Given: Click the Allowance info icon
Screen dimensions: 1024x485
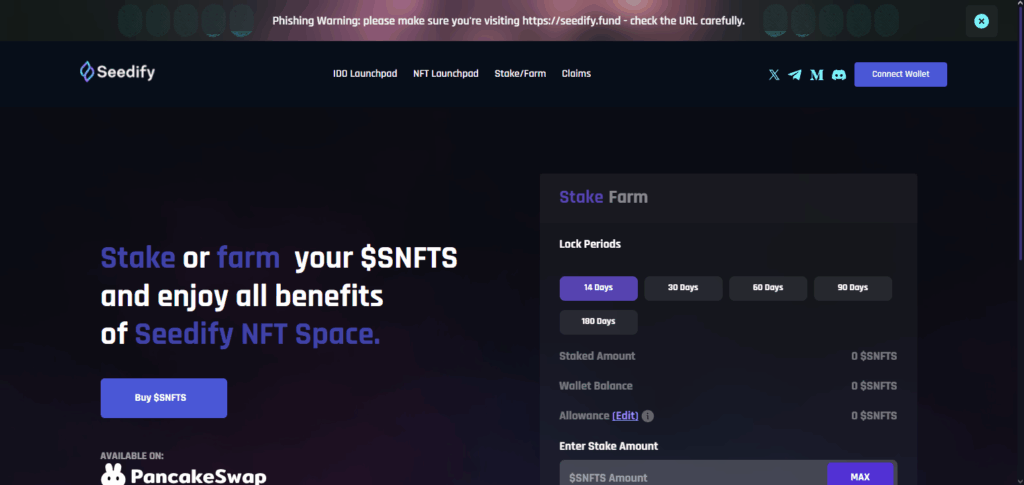Looking at the screenshot, I should coord(648,416).
